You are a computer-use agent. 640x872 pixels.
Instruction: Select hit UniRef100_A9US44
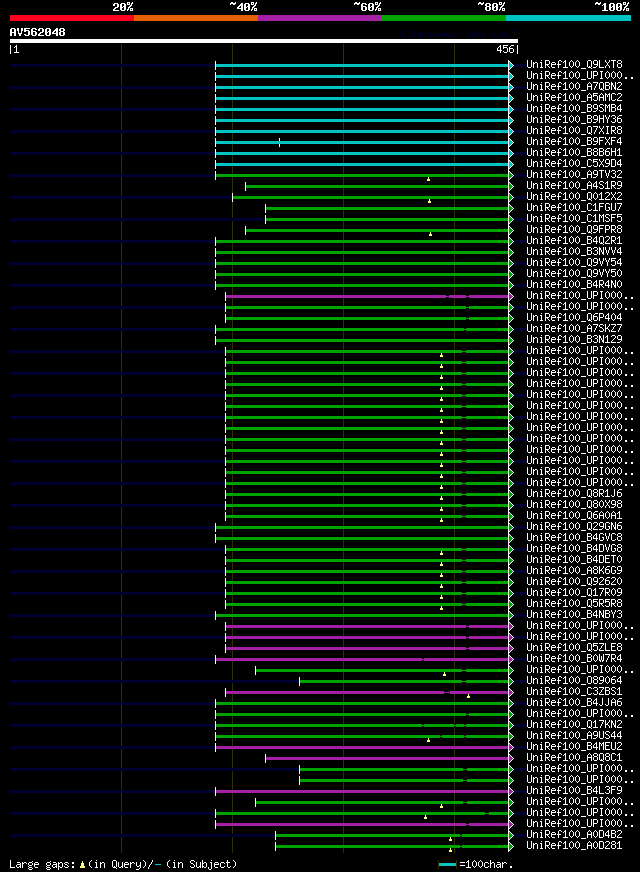coord(574,736)
